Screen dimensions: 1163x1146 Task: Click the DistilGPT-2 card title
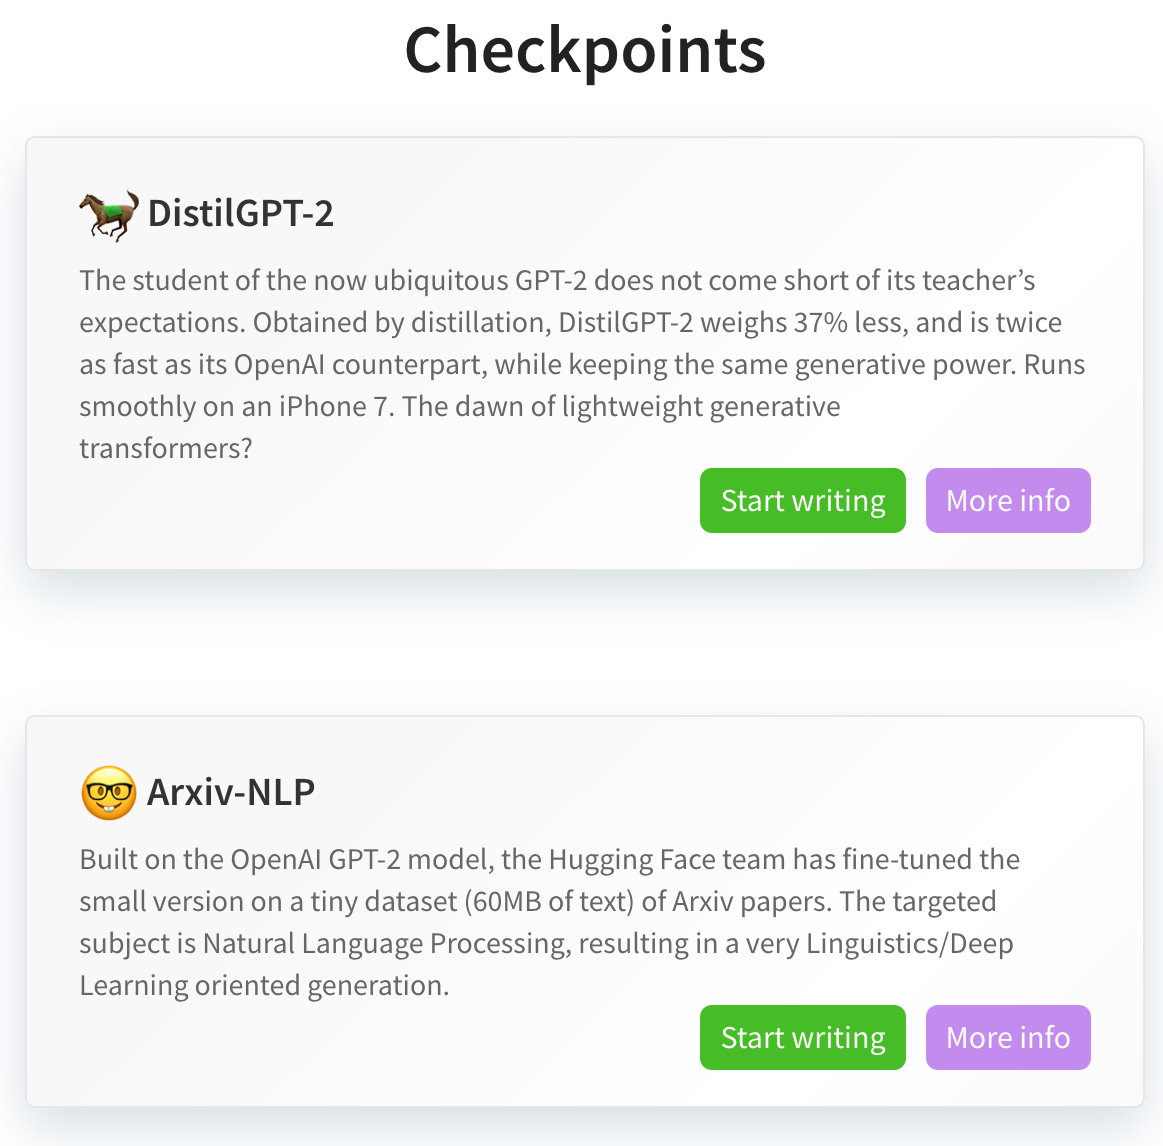240,214
